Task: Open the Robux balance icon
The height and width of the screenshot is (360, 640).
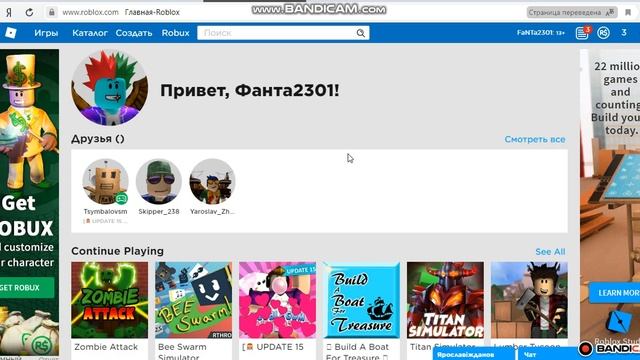Action: coord(603,33)
